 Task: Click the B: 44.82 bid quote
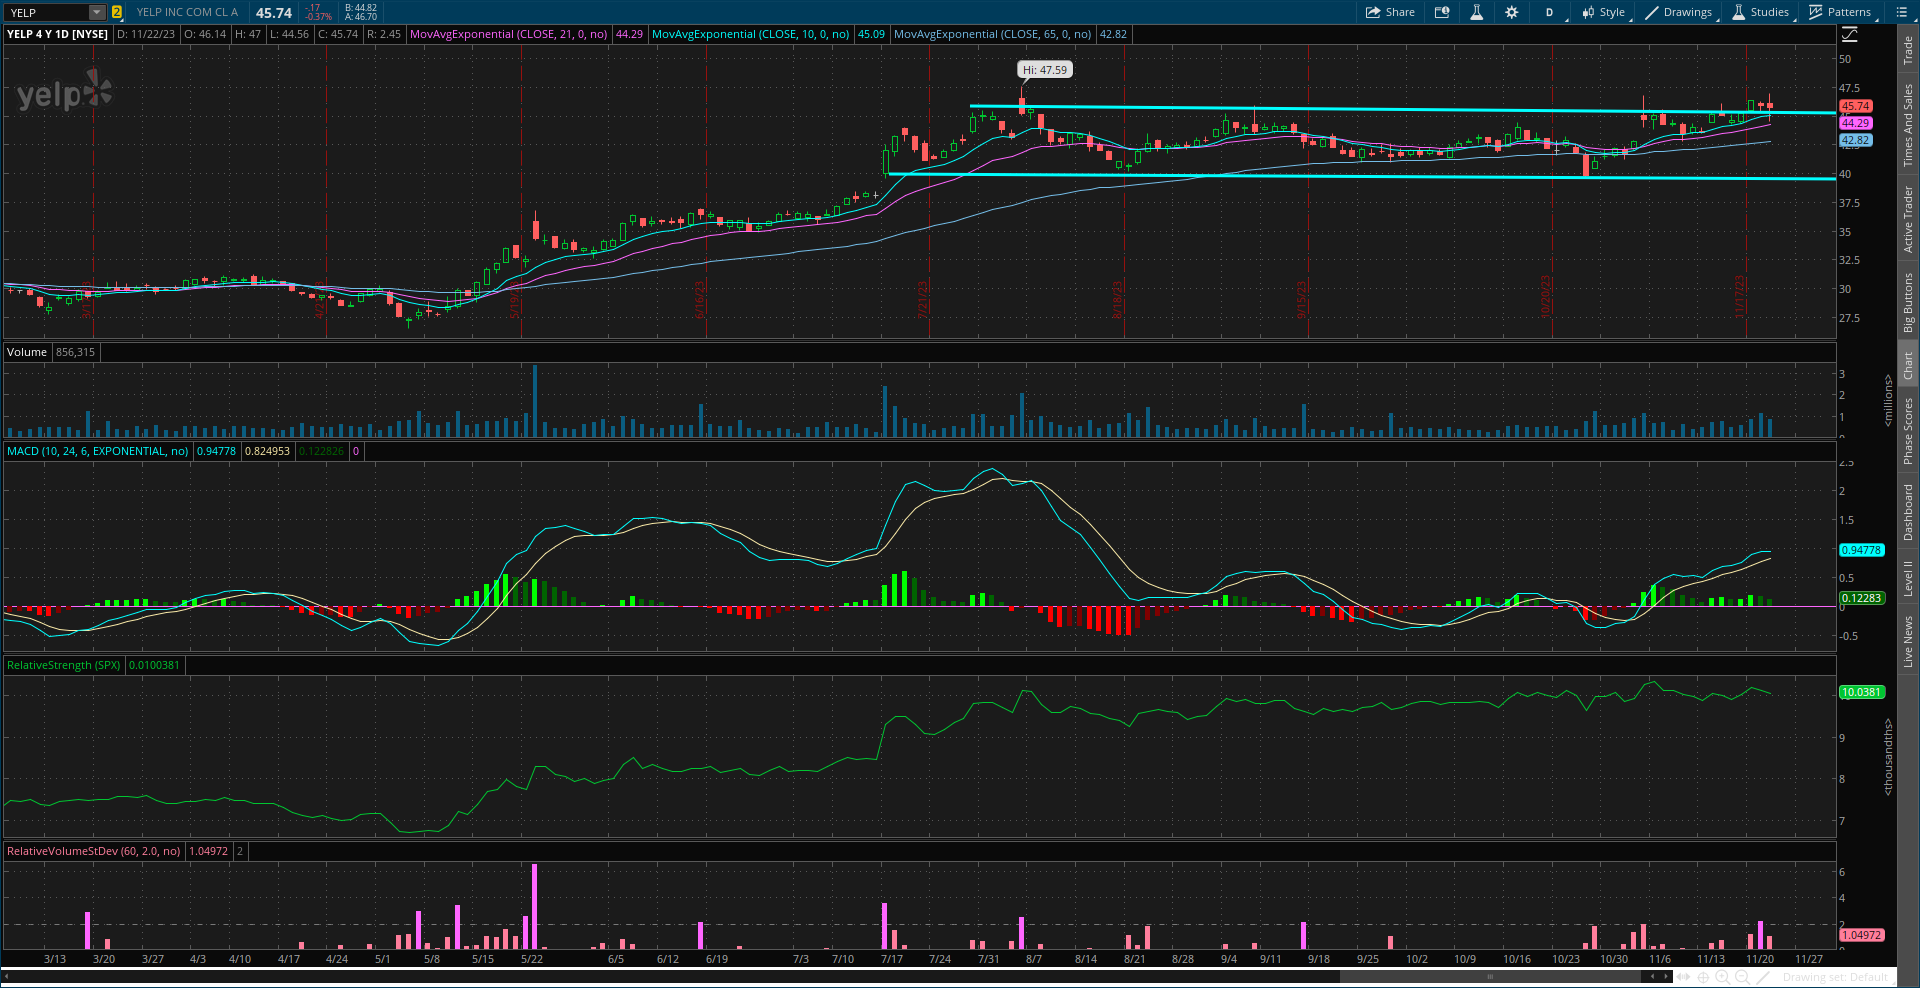(x=361, y=8)
